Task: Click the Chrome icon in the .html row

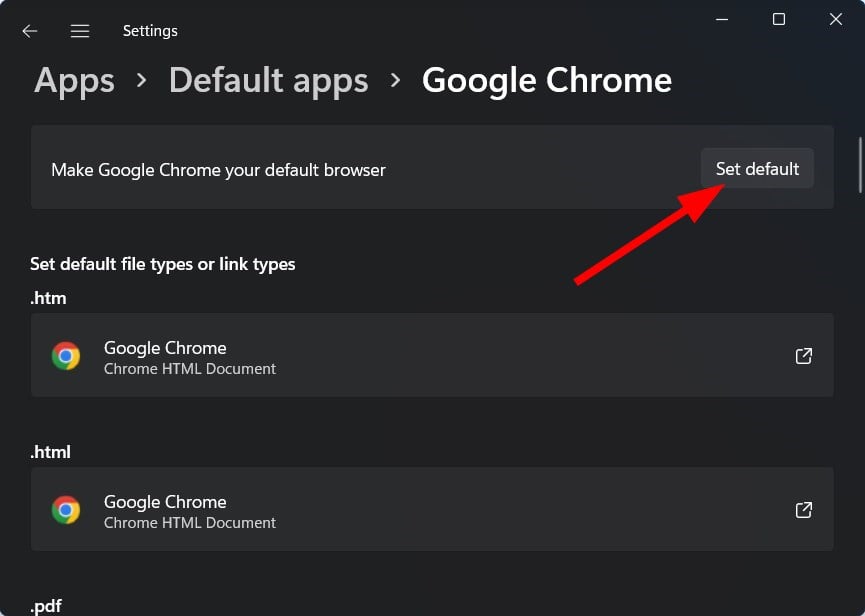Action: tap(66, 510)
